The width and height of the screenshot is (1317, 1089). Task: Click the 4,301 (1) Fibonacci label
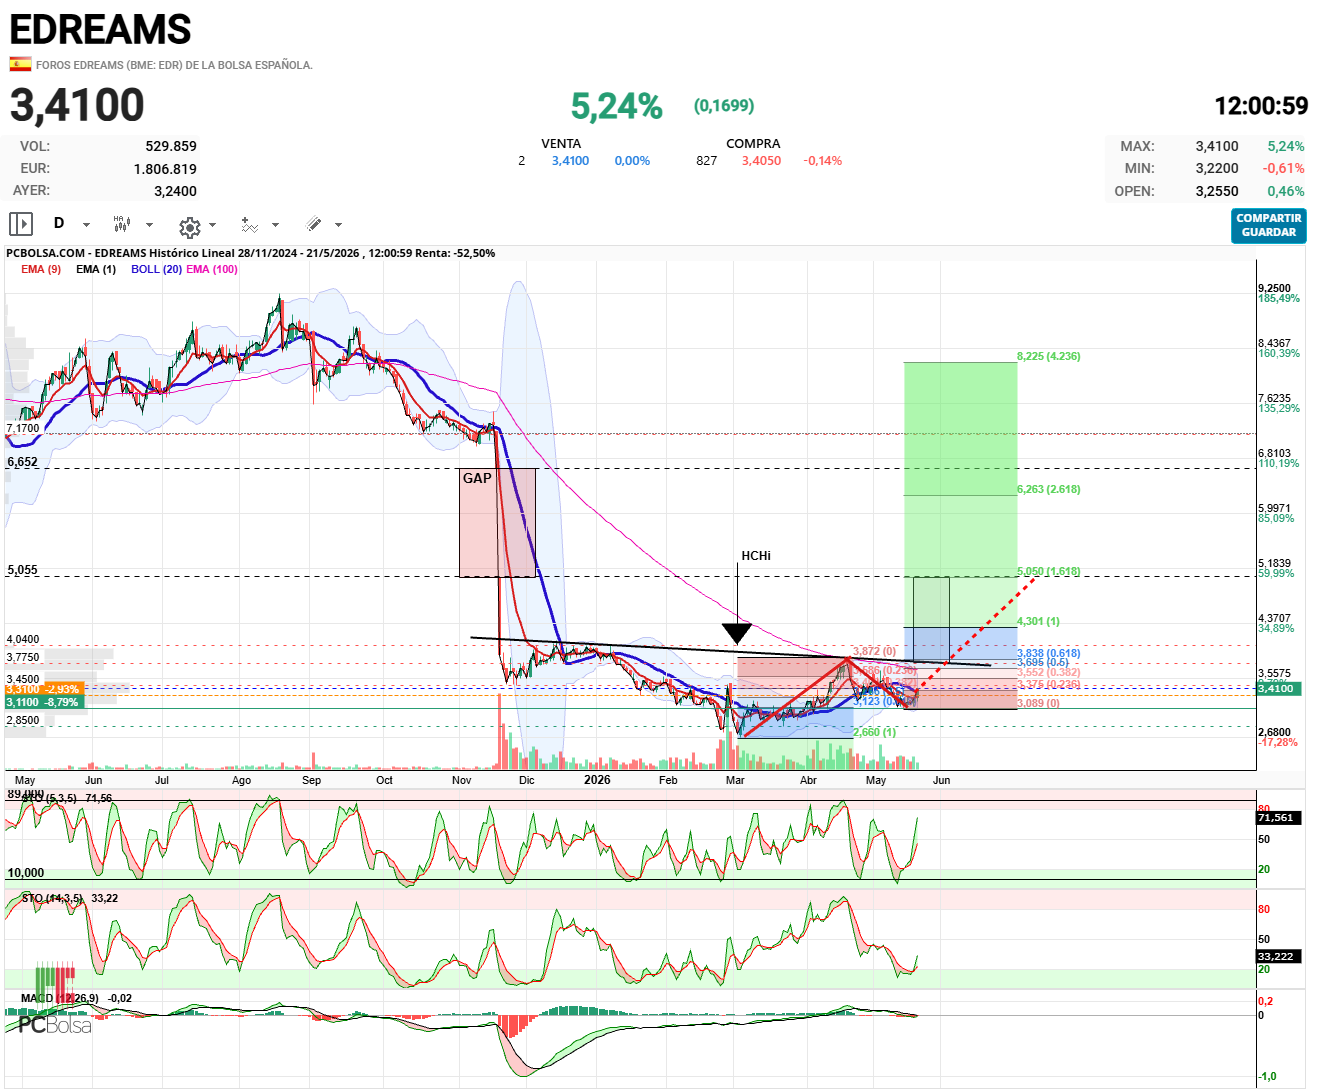click(x=1038, y=621)
